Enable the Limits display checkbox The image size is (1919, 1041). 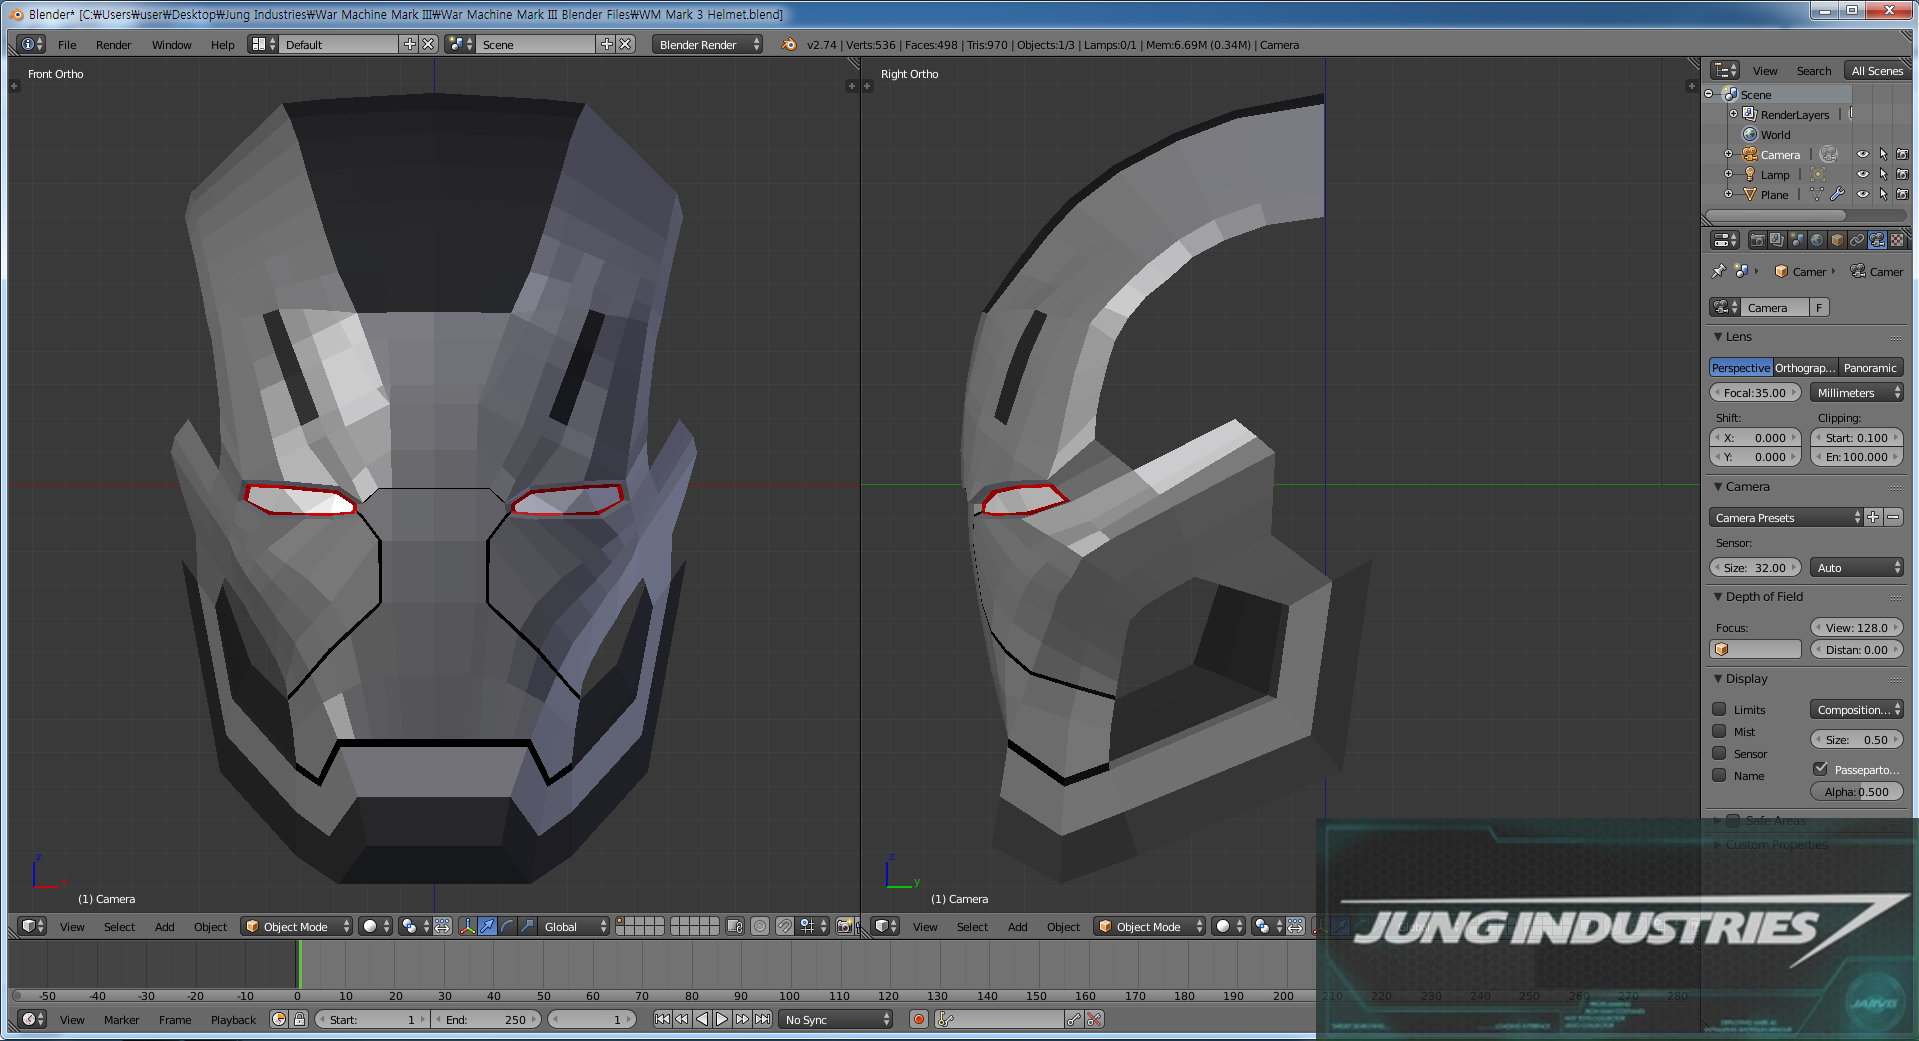1719,709
